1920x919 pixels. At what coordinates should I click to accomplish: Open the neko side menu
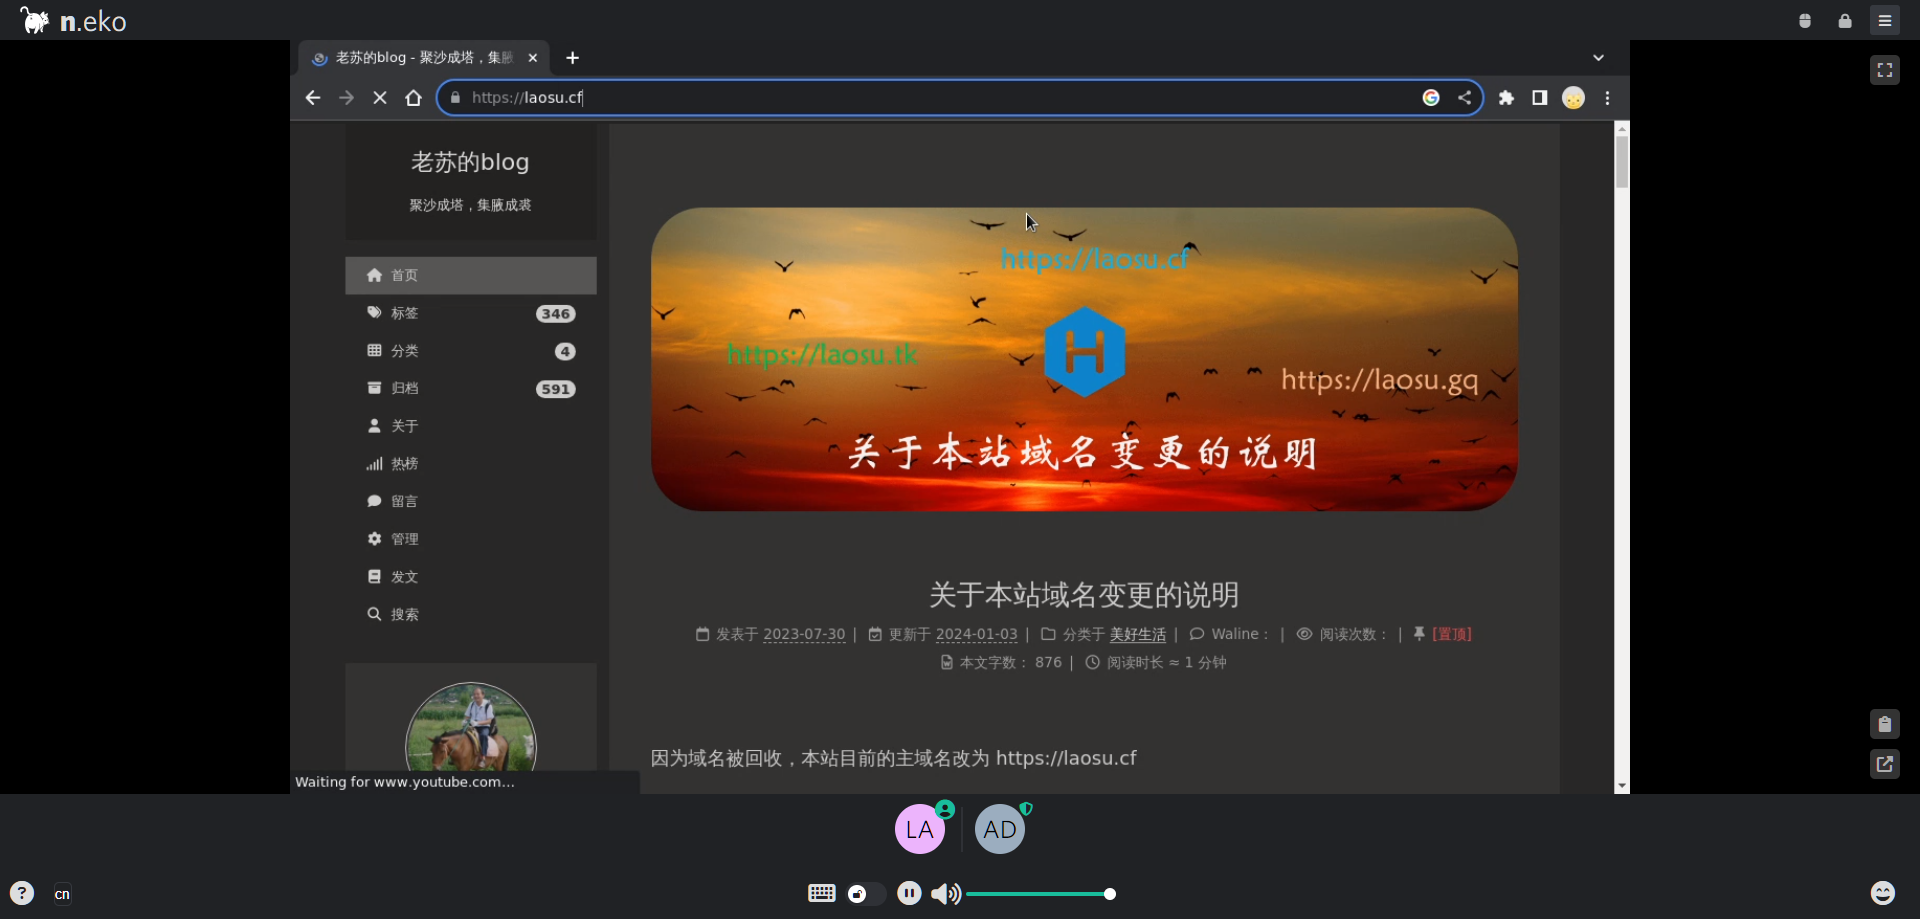click(x=1886, y=20)
